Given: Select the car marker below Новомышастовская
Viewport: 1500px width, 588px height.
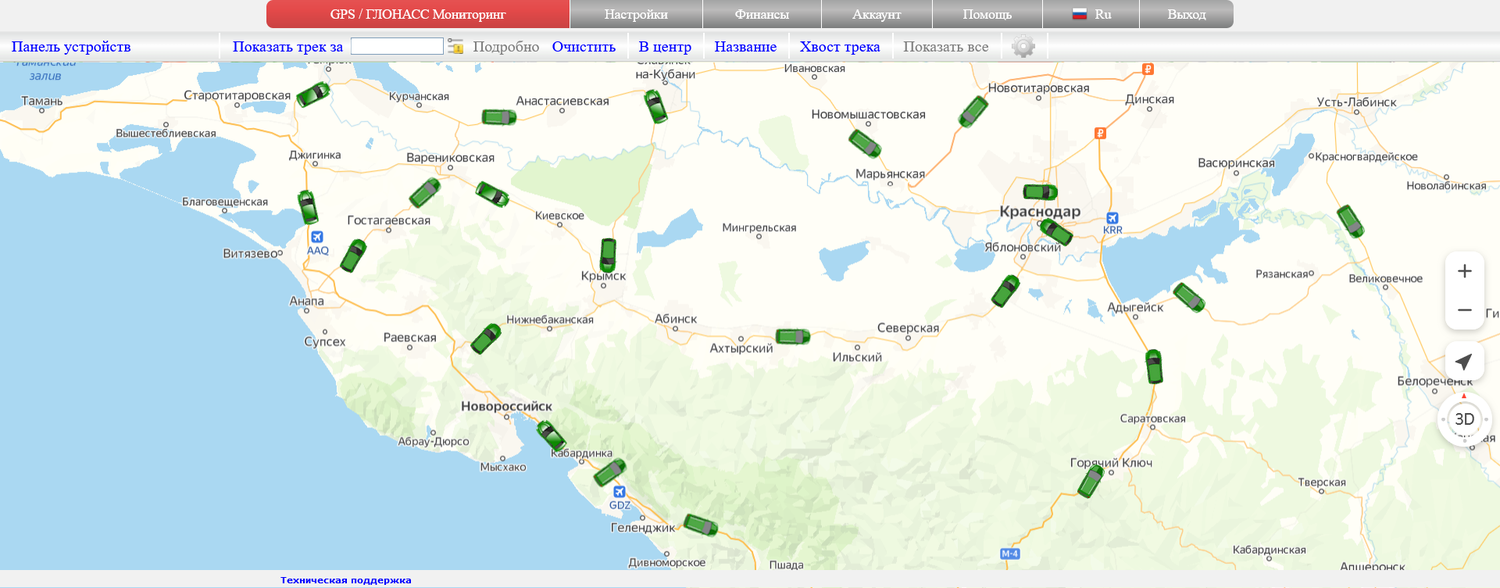Looking at the screenshot, I should click(865, 143).
